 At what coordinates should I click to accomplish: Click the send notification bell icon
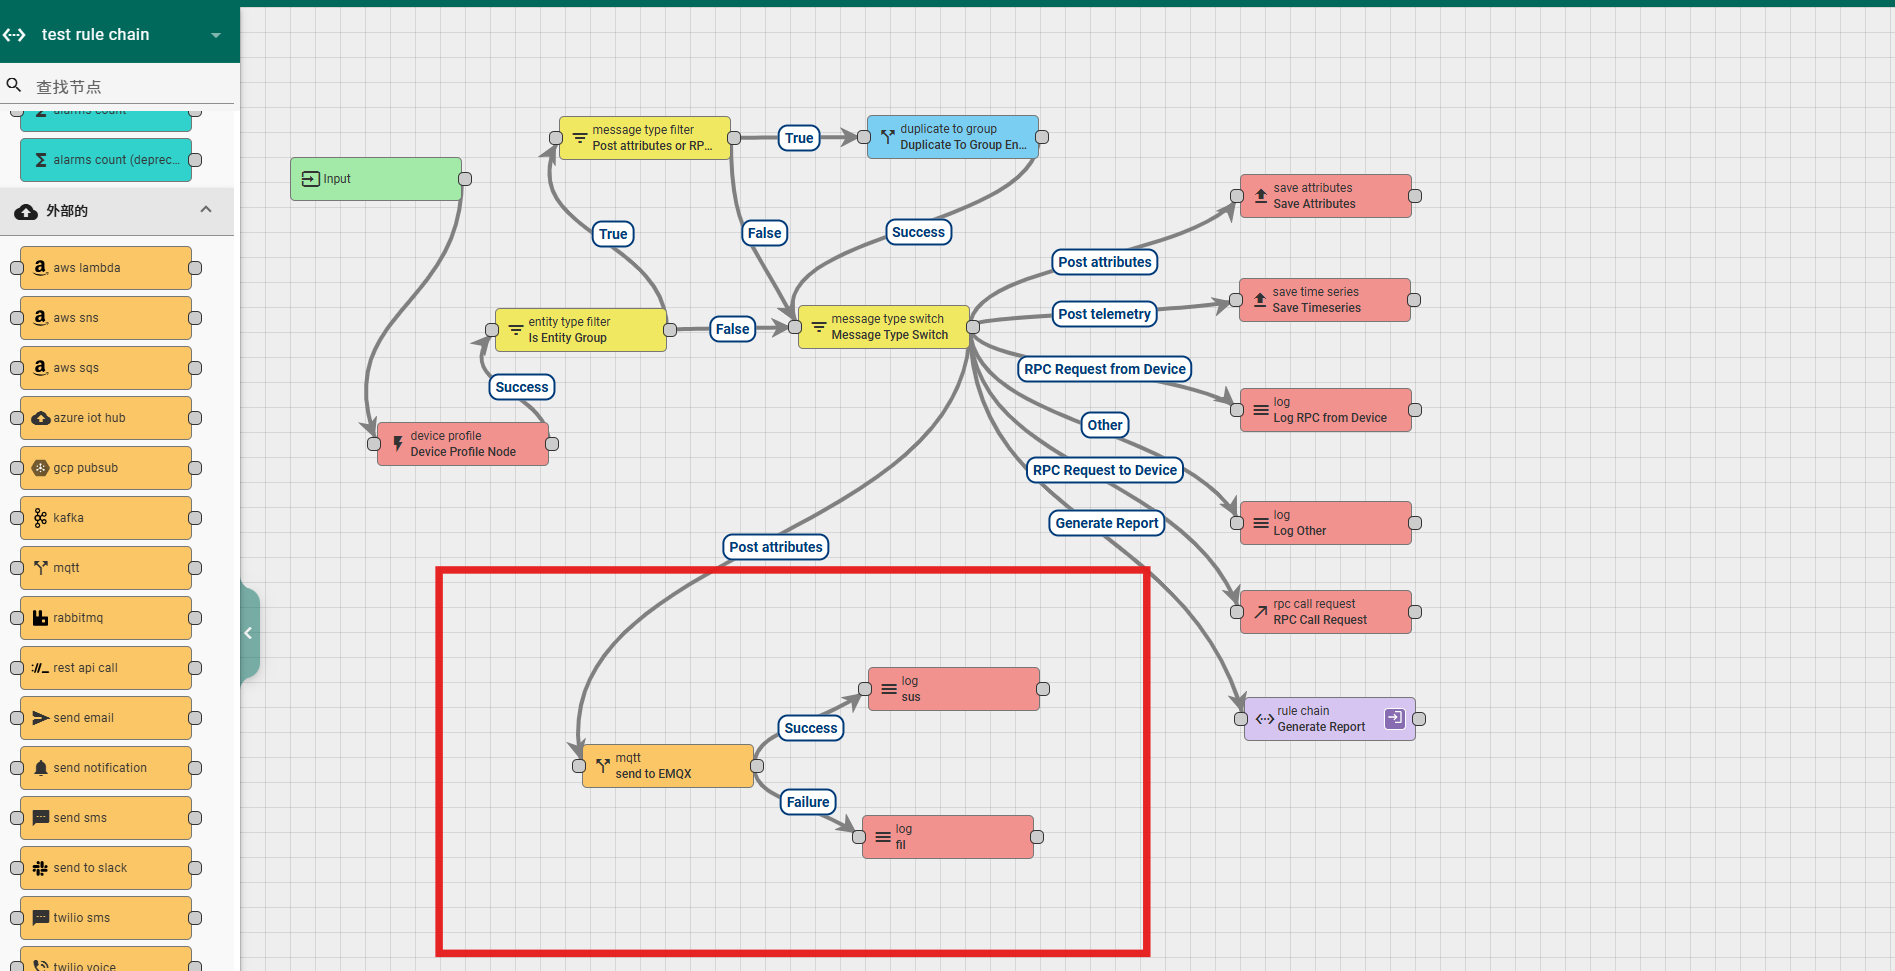pyautogui.click(x=40, y=768)
